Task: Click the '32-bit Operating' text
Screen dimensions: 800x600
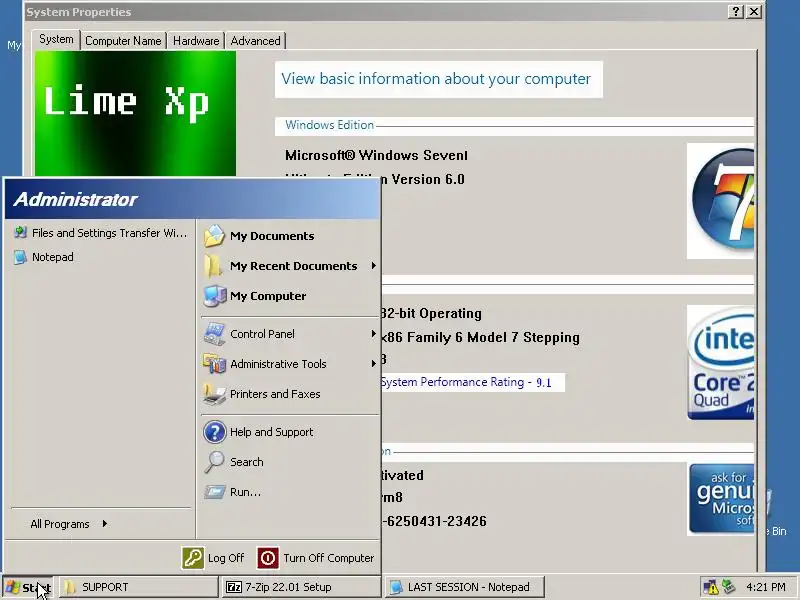Action: click(431, 313)
